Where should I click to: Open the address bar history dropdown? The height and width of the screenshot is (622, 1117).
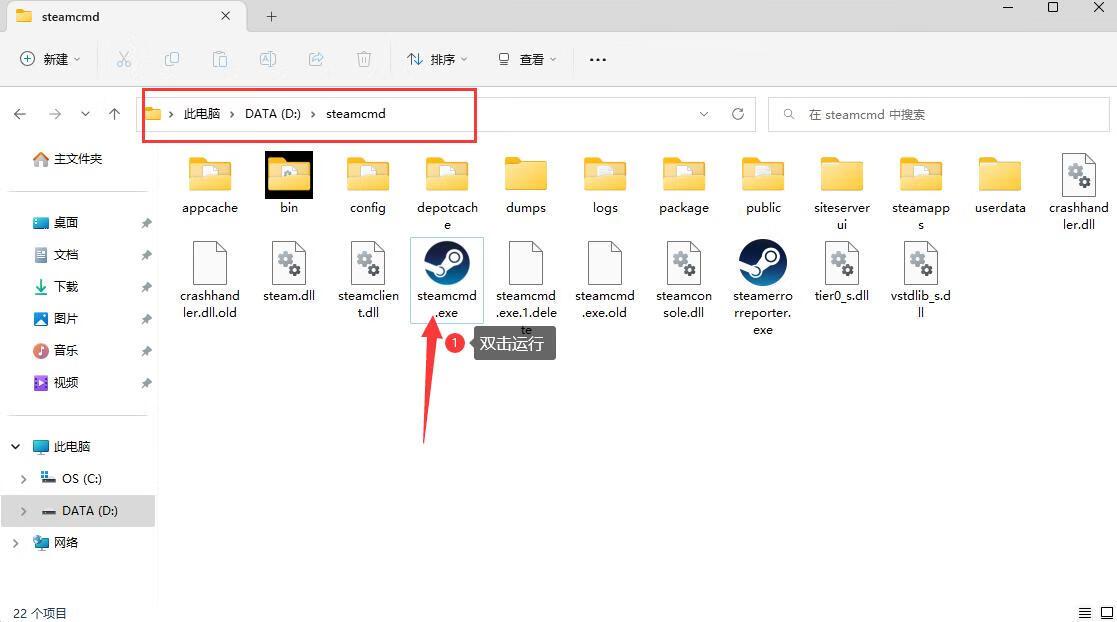point(704,114)
